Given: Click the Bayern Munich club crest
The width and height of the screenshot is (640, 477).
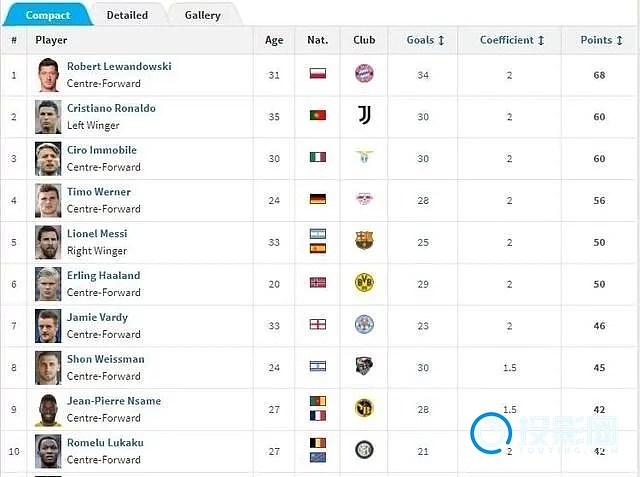Looking at the screenshot, I should 364,74.
